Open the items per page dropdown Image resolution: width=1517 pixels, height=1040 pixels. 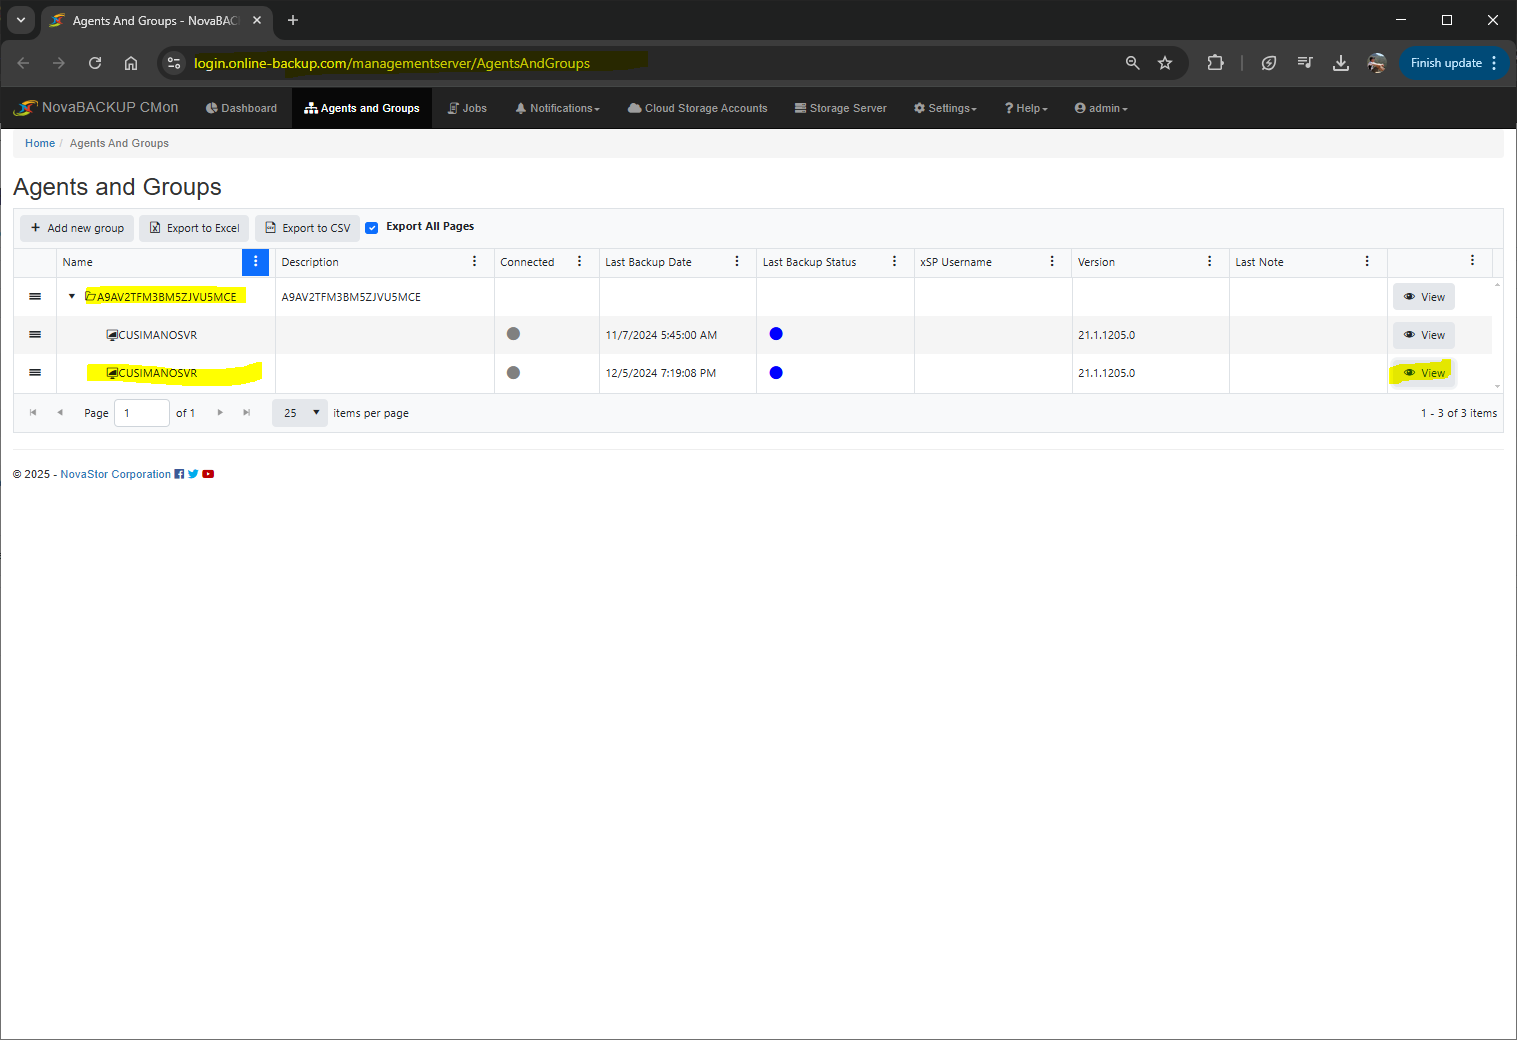point(300,413)
